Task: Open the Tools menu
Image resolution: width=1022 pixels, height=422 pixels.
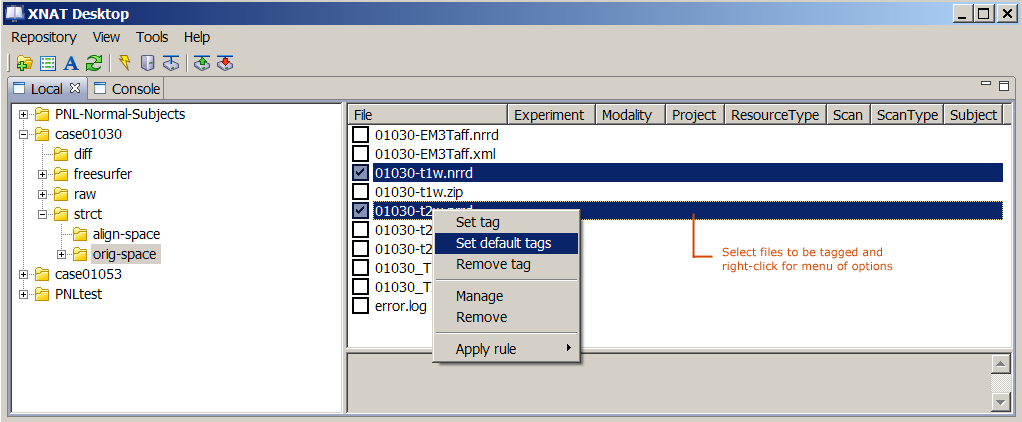Action: pos(152,37)
